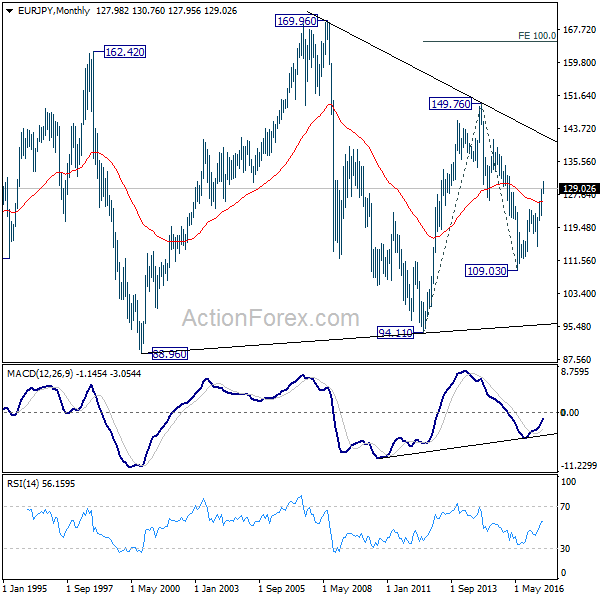This screenshot has width=600, height=600.
Task: Select the 1 Jan 2003 date label
Action: click(217, 589)
